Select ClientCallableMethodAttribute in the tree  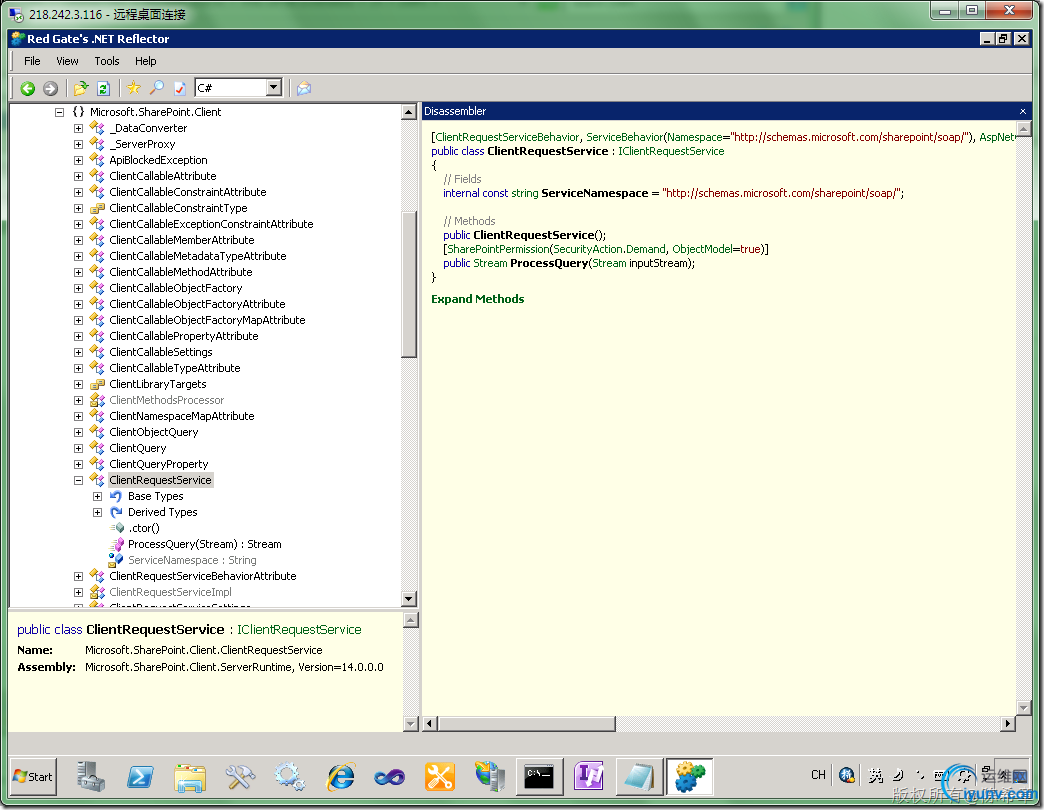coord(180,272)
